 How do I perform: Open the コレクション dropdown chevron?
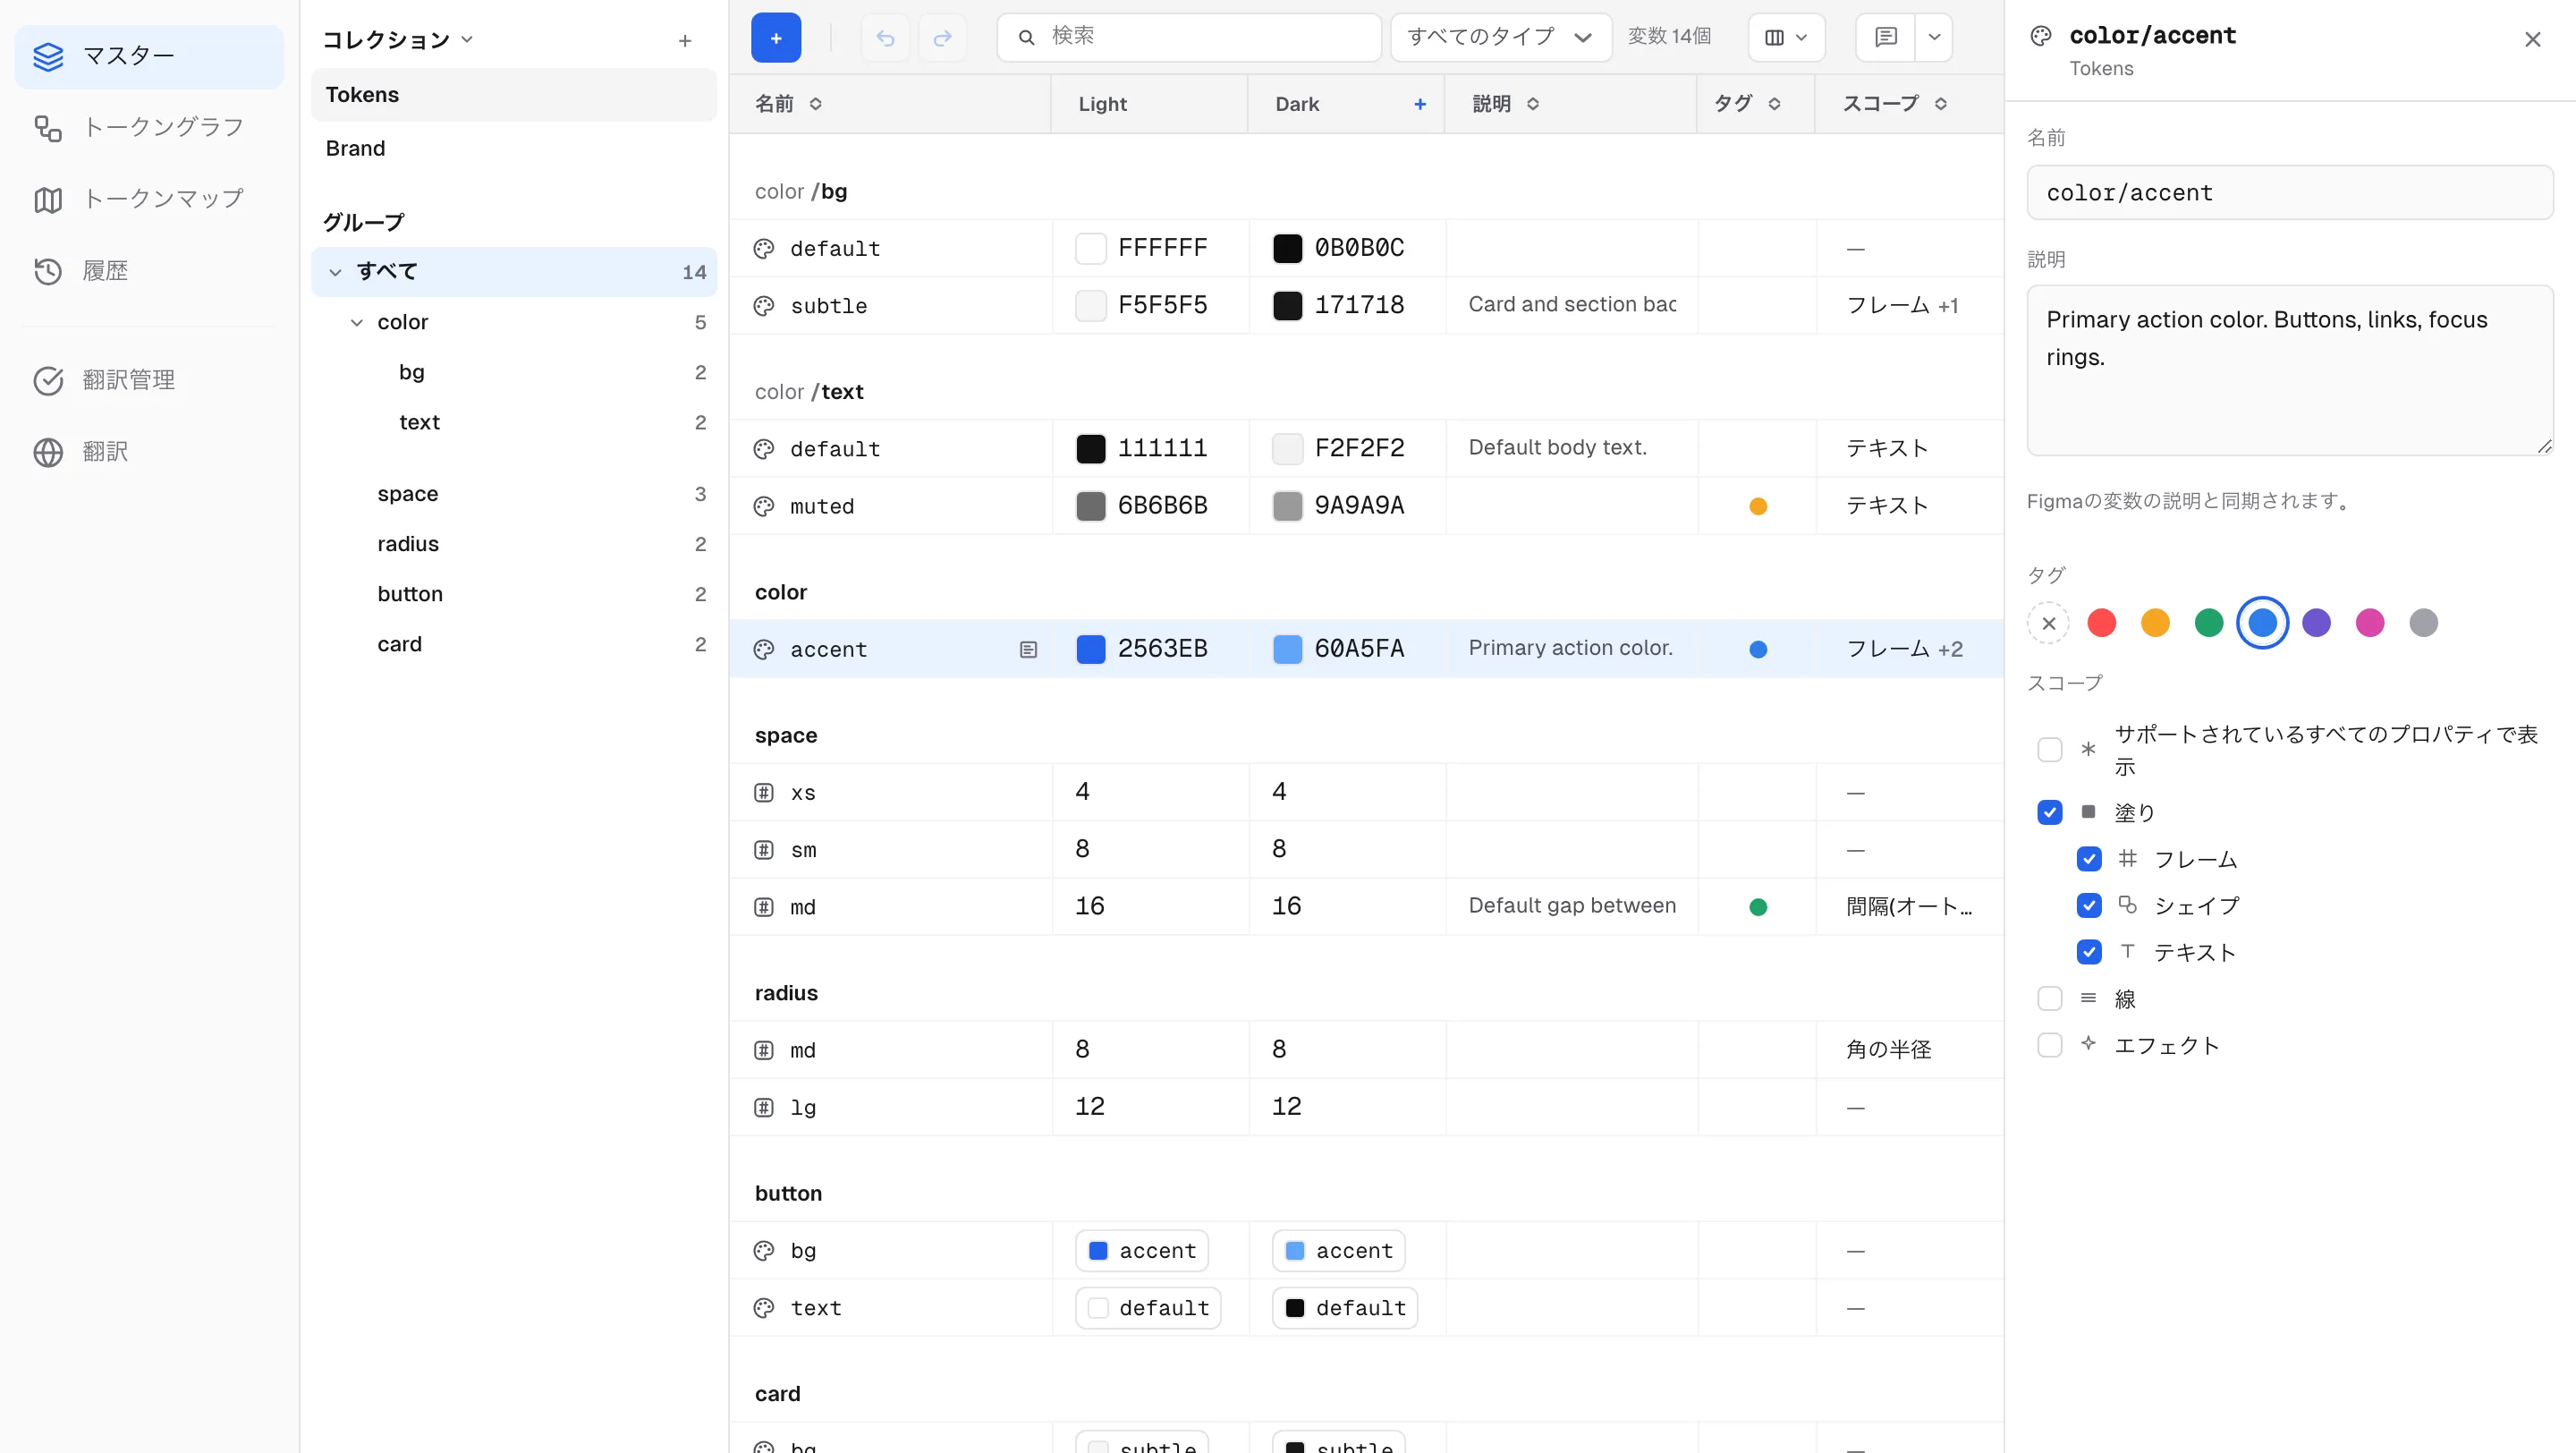click(467, 40)
